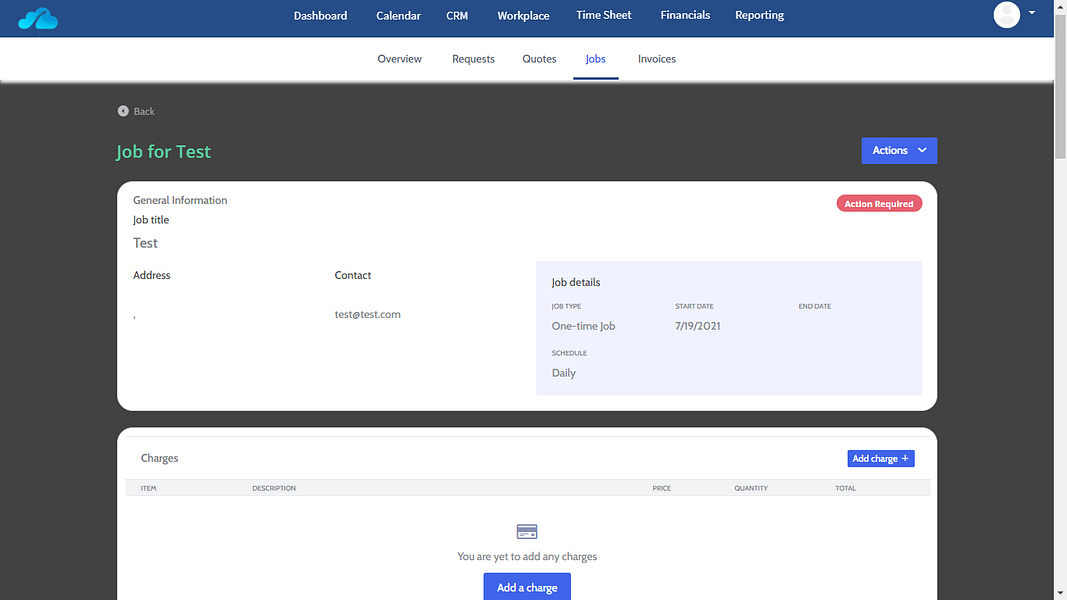The height and width of the screenshot is (600, 1067).
Task: Click the General Information label
Action: (x=180, y=200)
